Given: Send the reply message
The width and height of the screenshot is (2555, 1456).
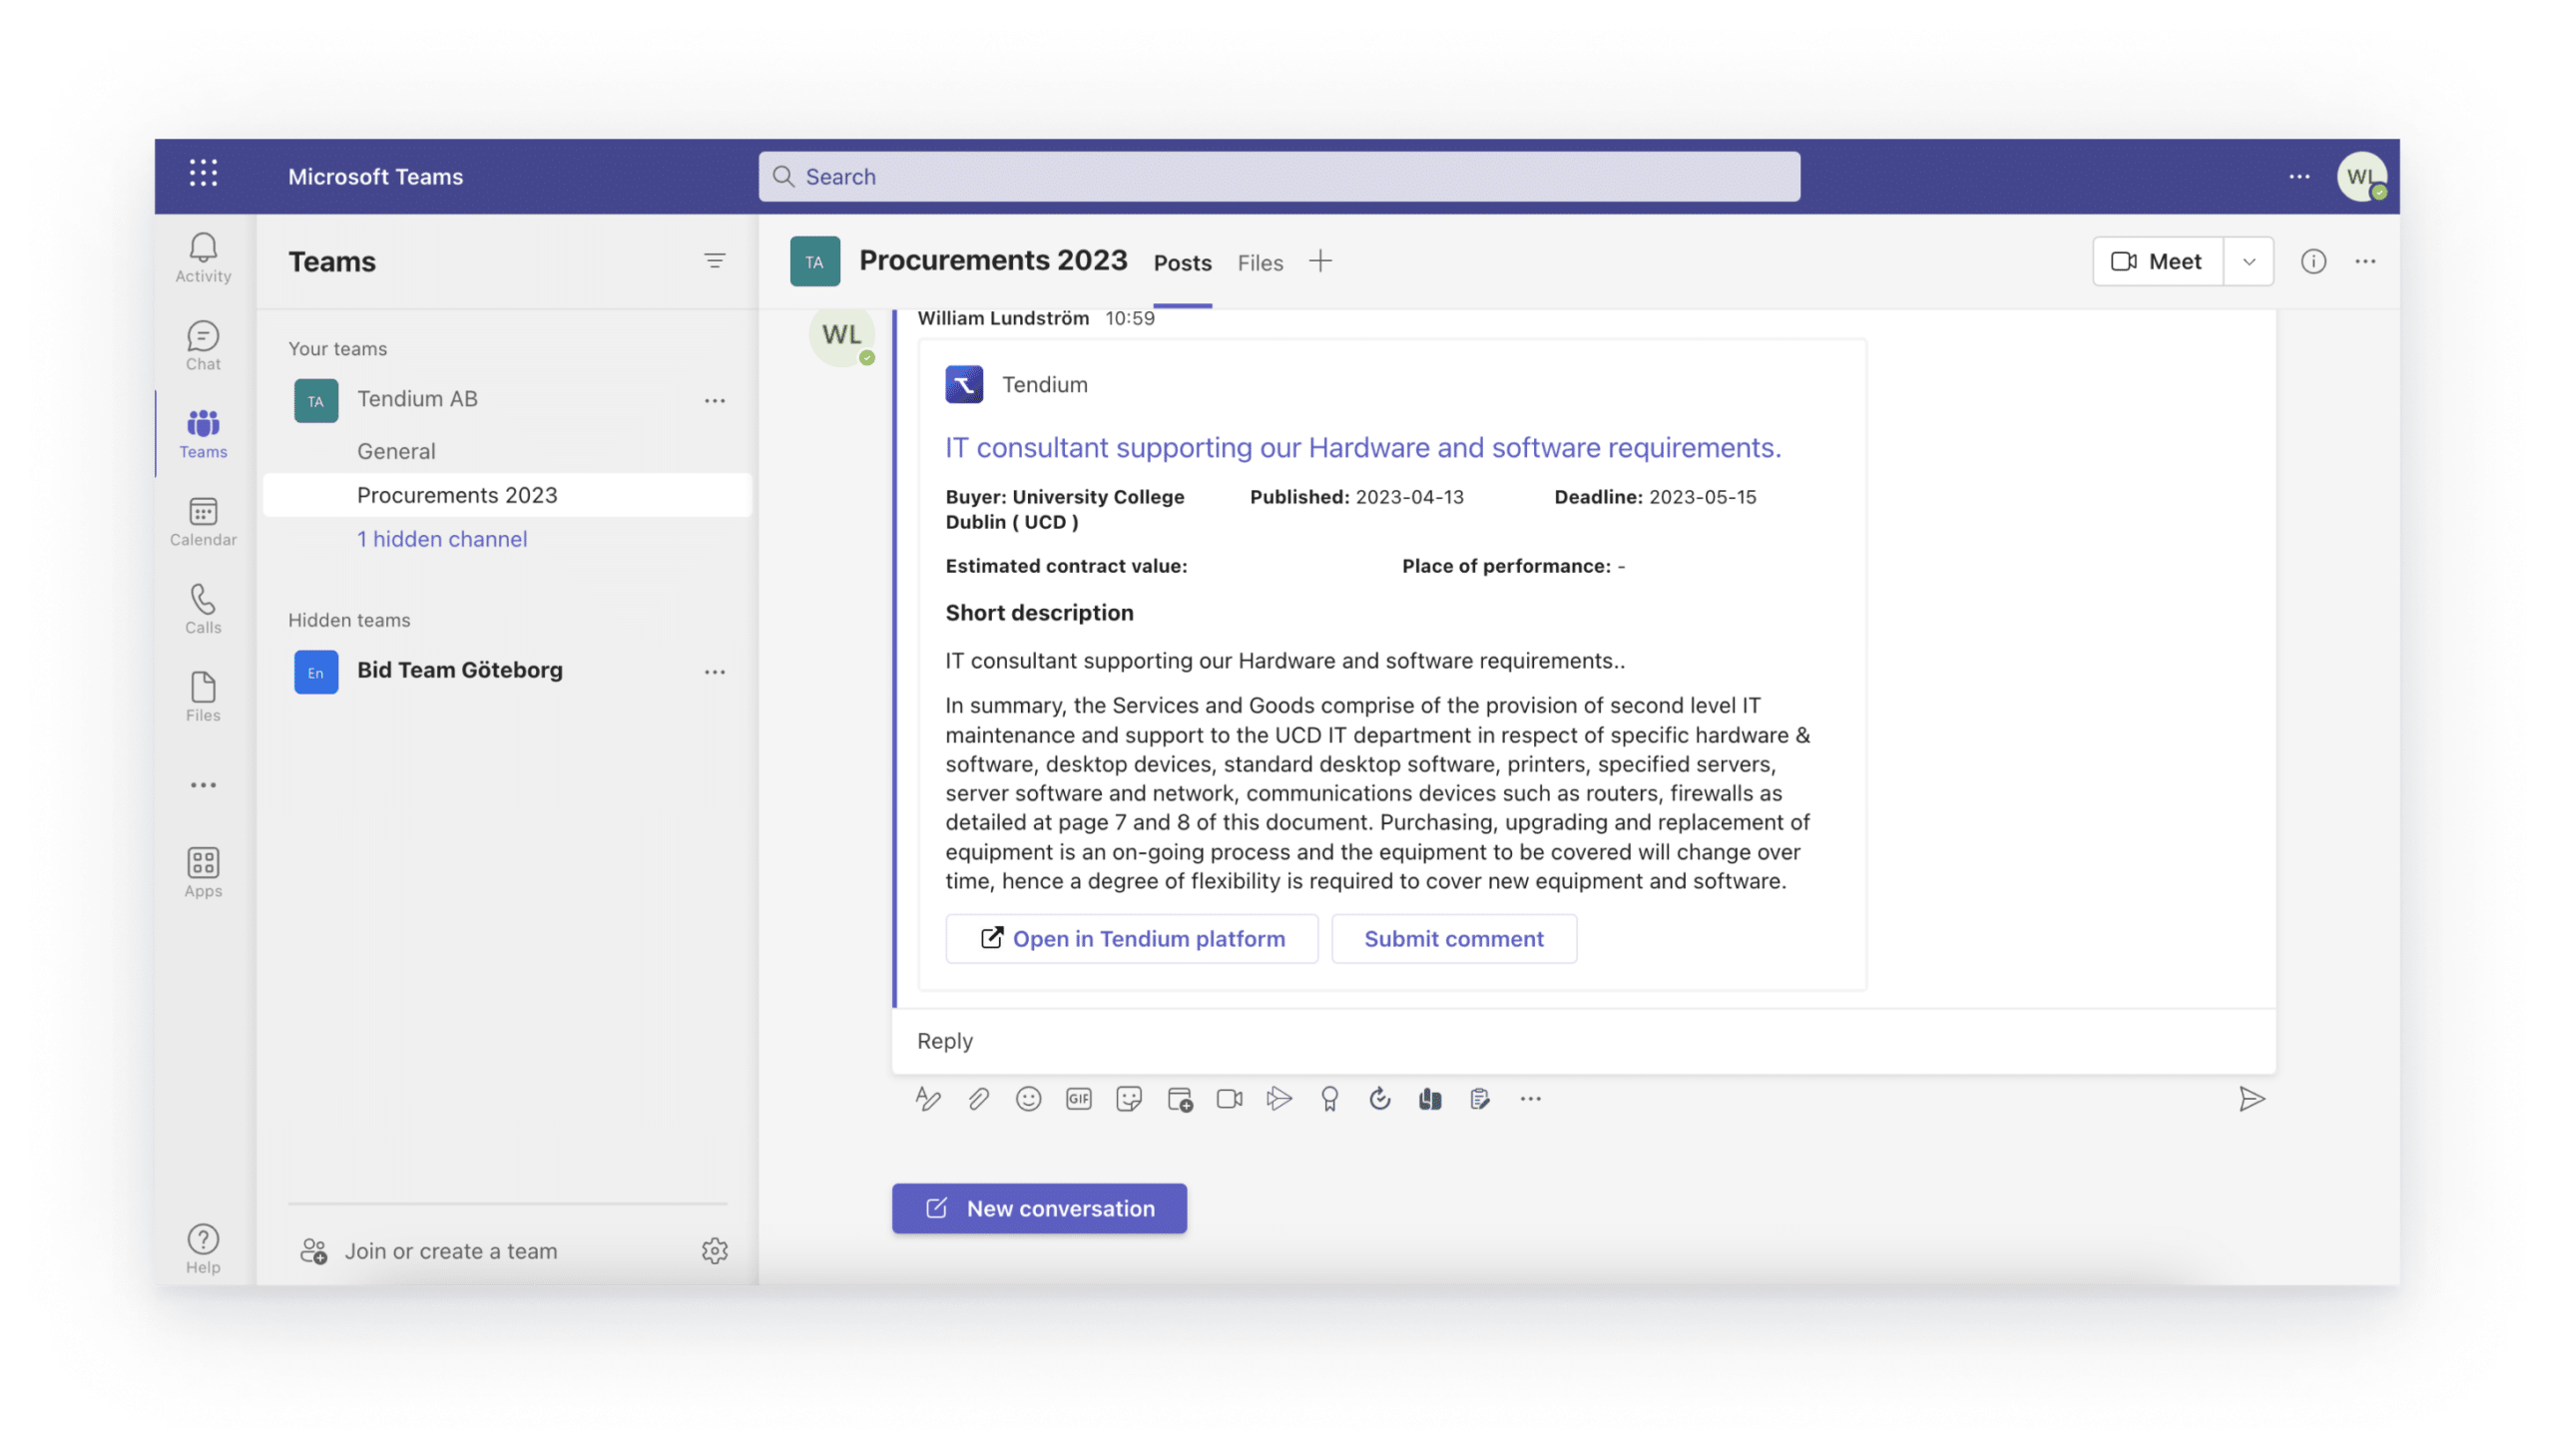Looking at the screenshot, I should (x=2252, y=1098).
